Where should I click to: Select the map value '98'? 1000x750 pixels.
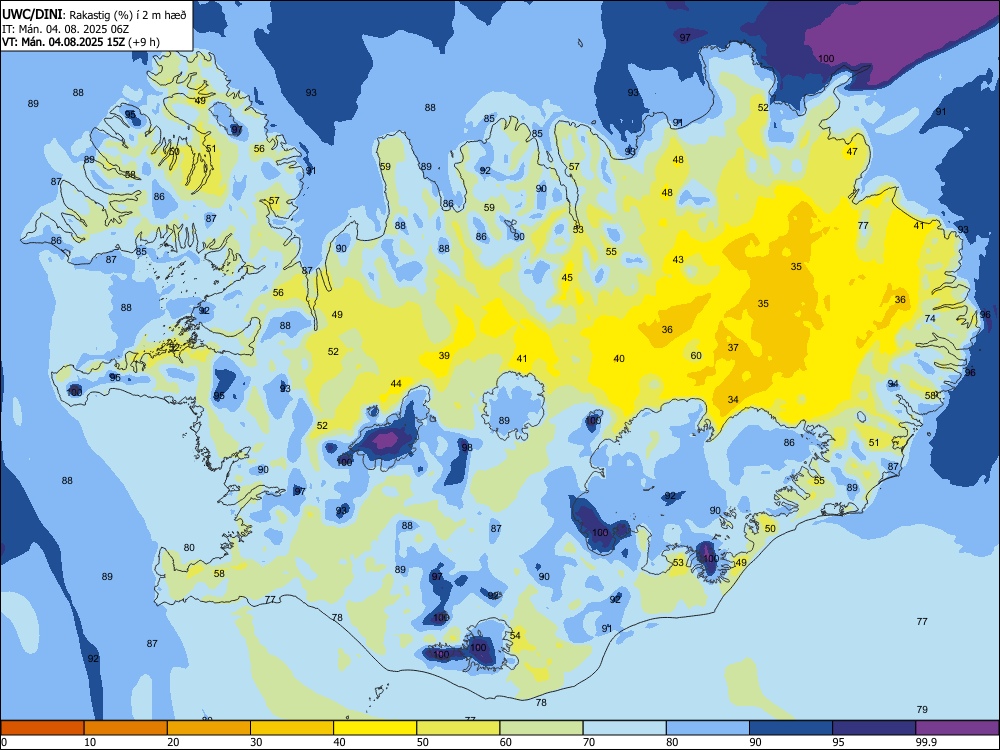[x=467, y=448]
